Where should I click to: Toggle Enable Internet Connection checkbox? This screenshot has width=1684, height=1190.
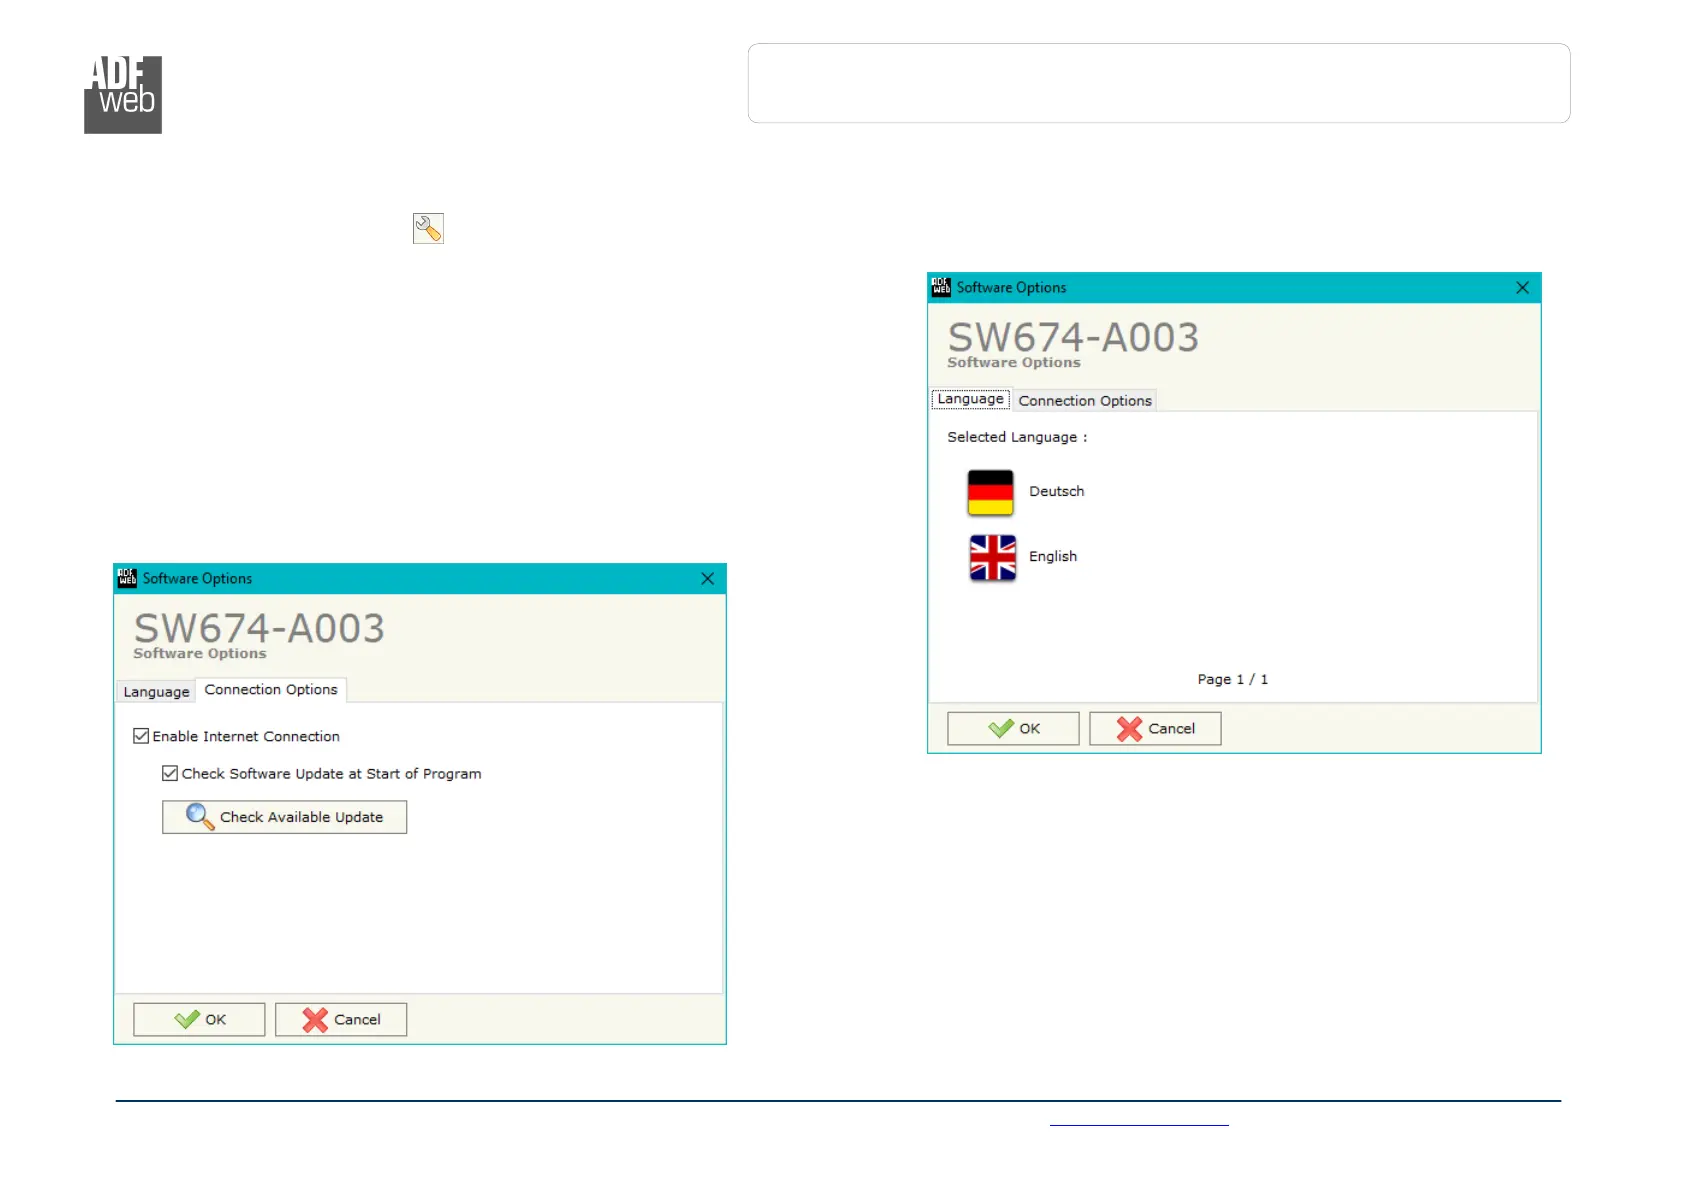click(x=141, y=736)
